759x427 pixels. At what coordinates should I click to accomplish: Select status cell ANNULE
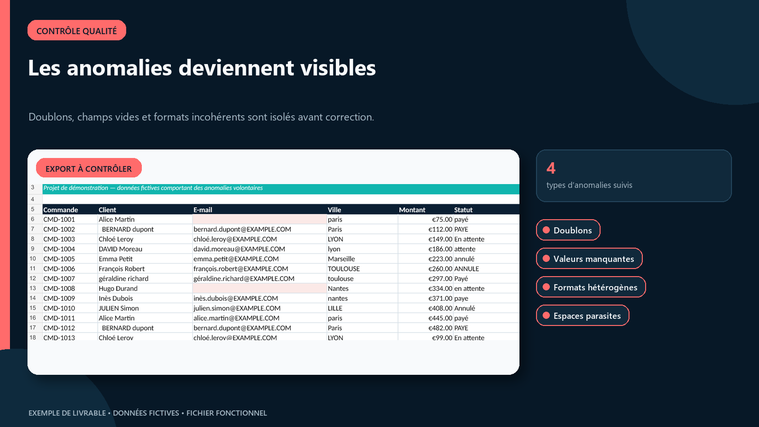coord(486,269)
